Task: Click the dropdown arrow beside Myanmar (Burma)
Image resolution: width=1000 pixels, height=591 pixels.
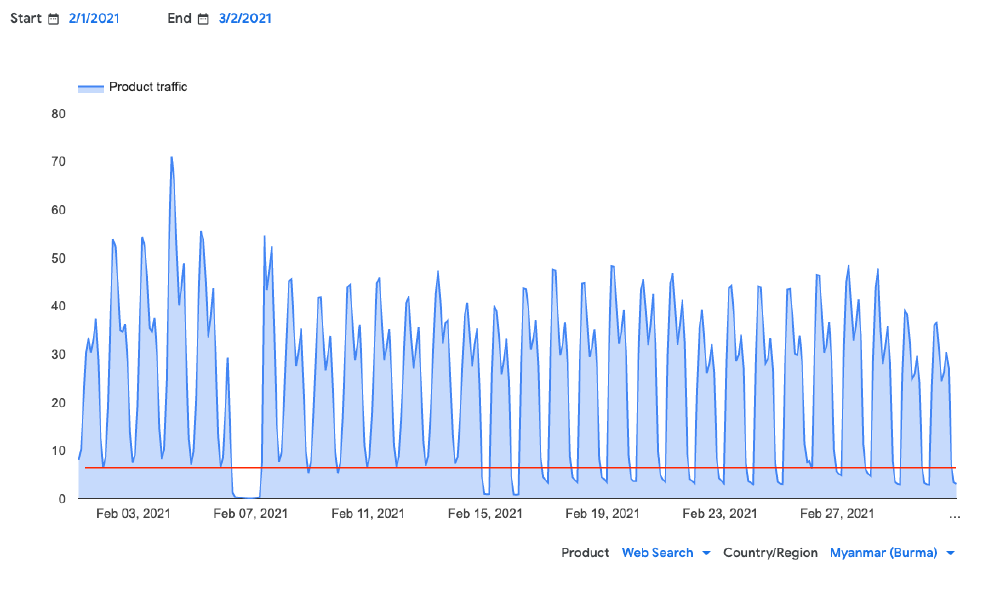Action: click(949, 552)
